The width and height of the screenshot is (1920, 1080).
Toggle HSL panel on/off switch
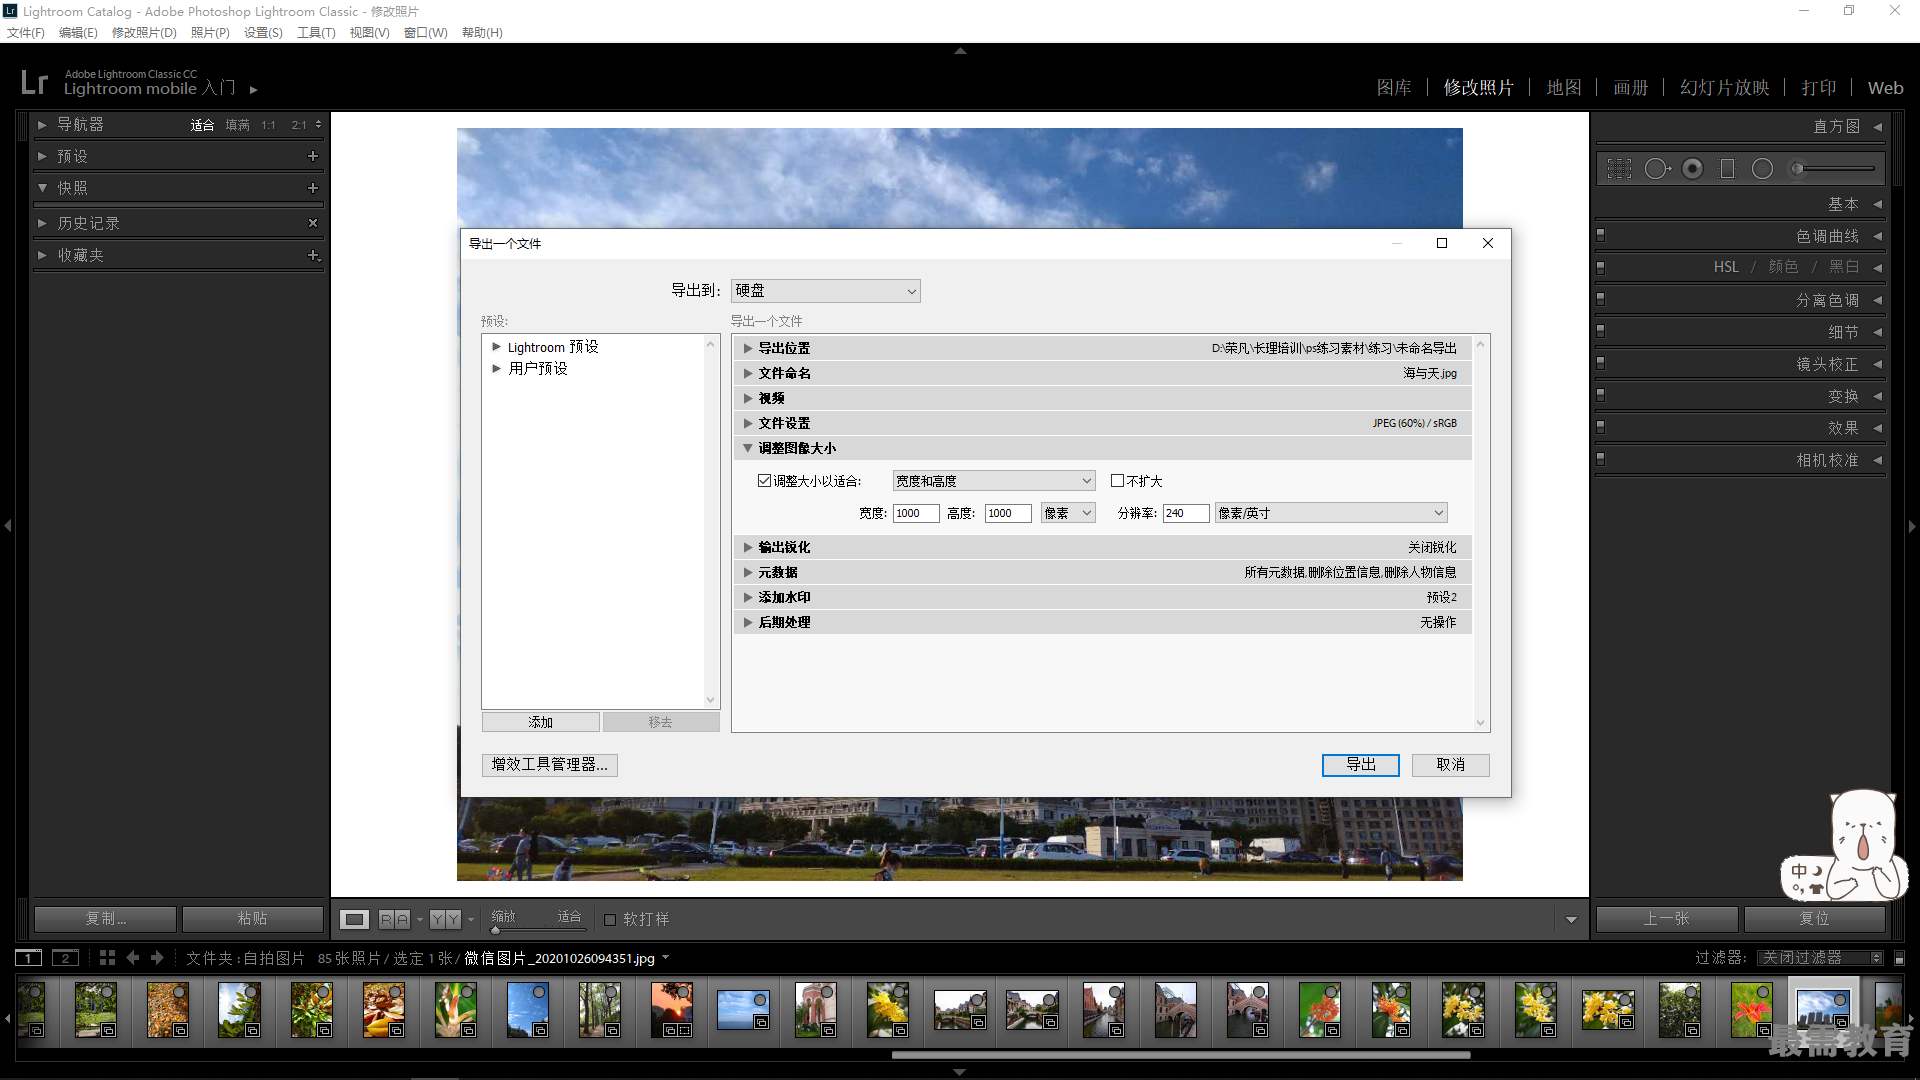coord(1601,267)
